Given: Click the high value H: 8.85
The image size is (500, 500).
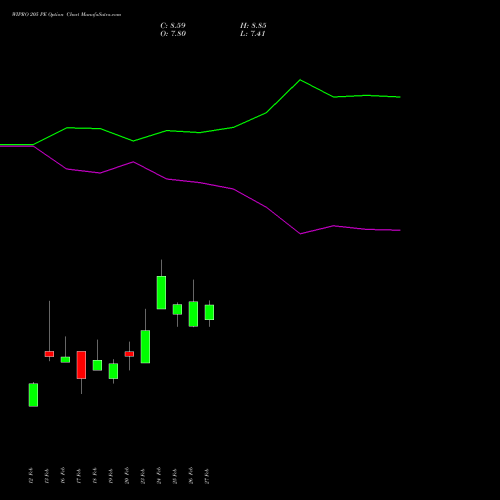Looking at the screenshot, I should pos(253,26).
